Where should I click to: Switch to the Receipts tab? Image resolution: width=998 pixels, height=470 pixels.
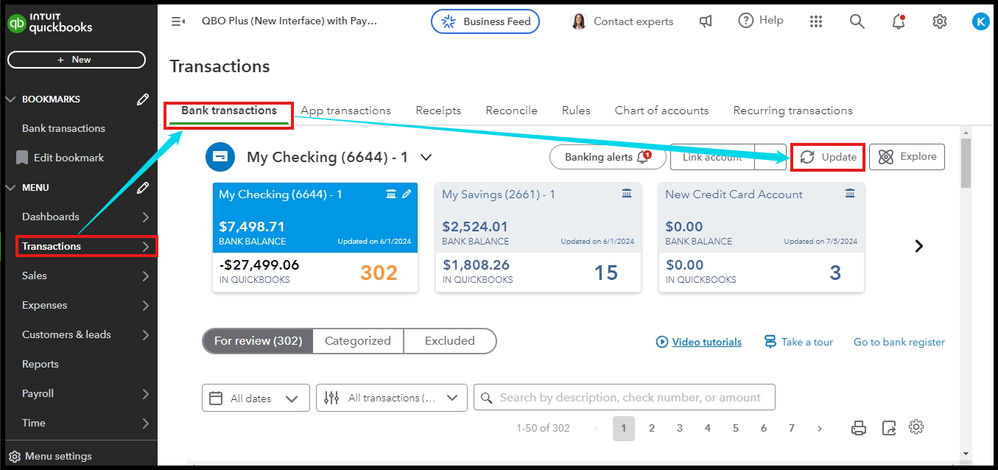tap(439, 110)
